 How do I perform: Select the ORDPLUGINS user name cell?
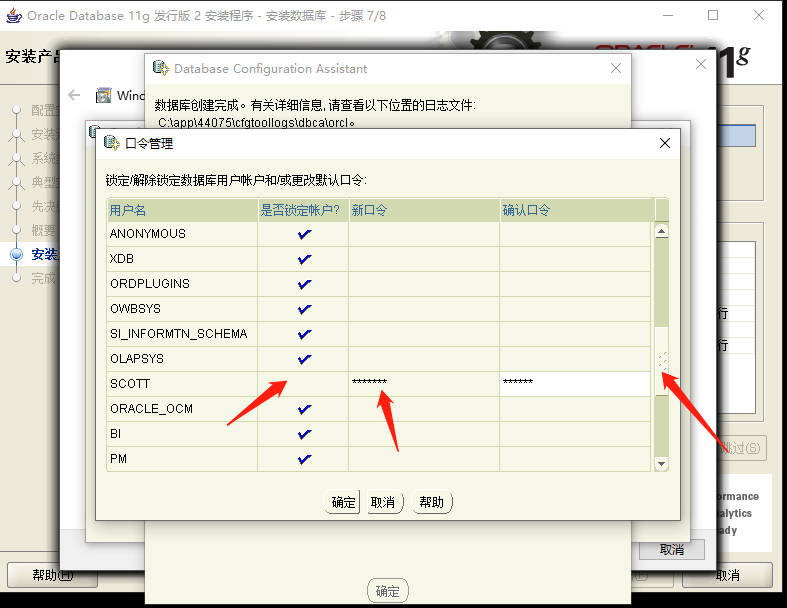click(x=182, y=284)
